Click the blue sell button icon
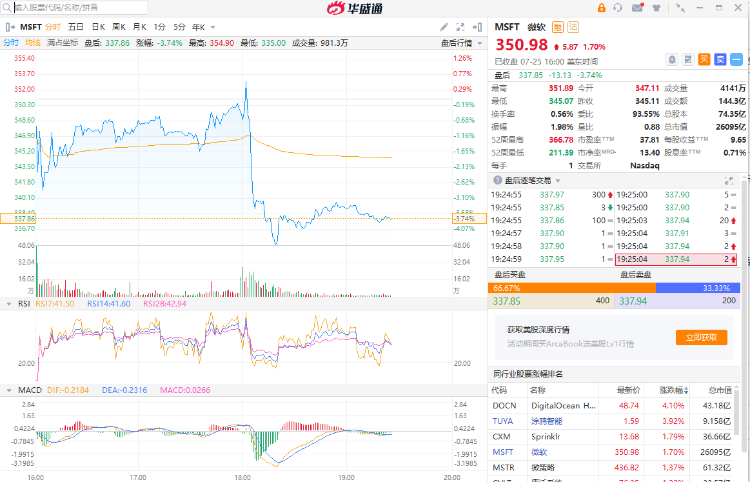 720,59
